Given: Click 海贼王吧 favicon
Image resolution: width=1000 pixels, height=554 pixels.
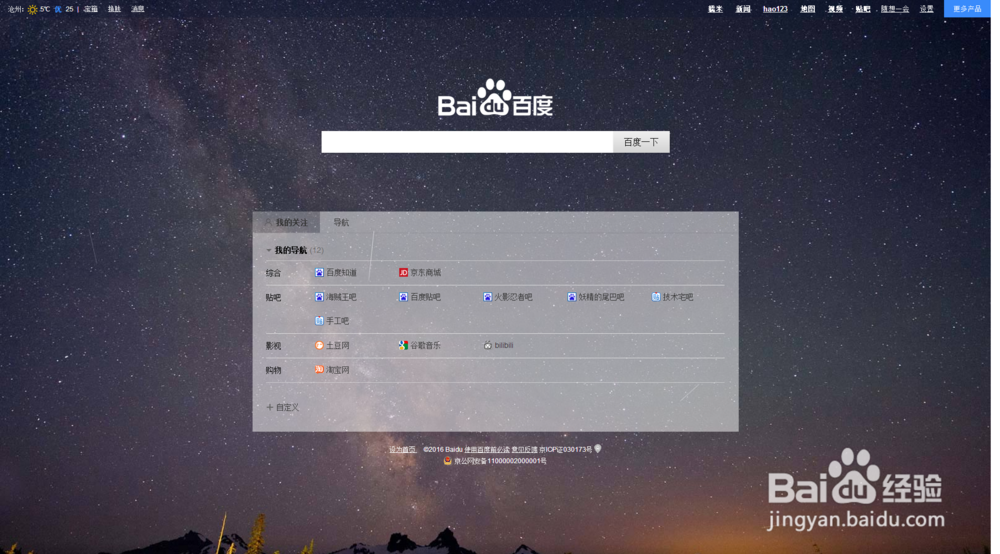Looking at the screenshot, I should point(319,296).
